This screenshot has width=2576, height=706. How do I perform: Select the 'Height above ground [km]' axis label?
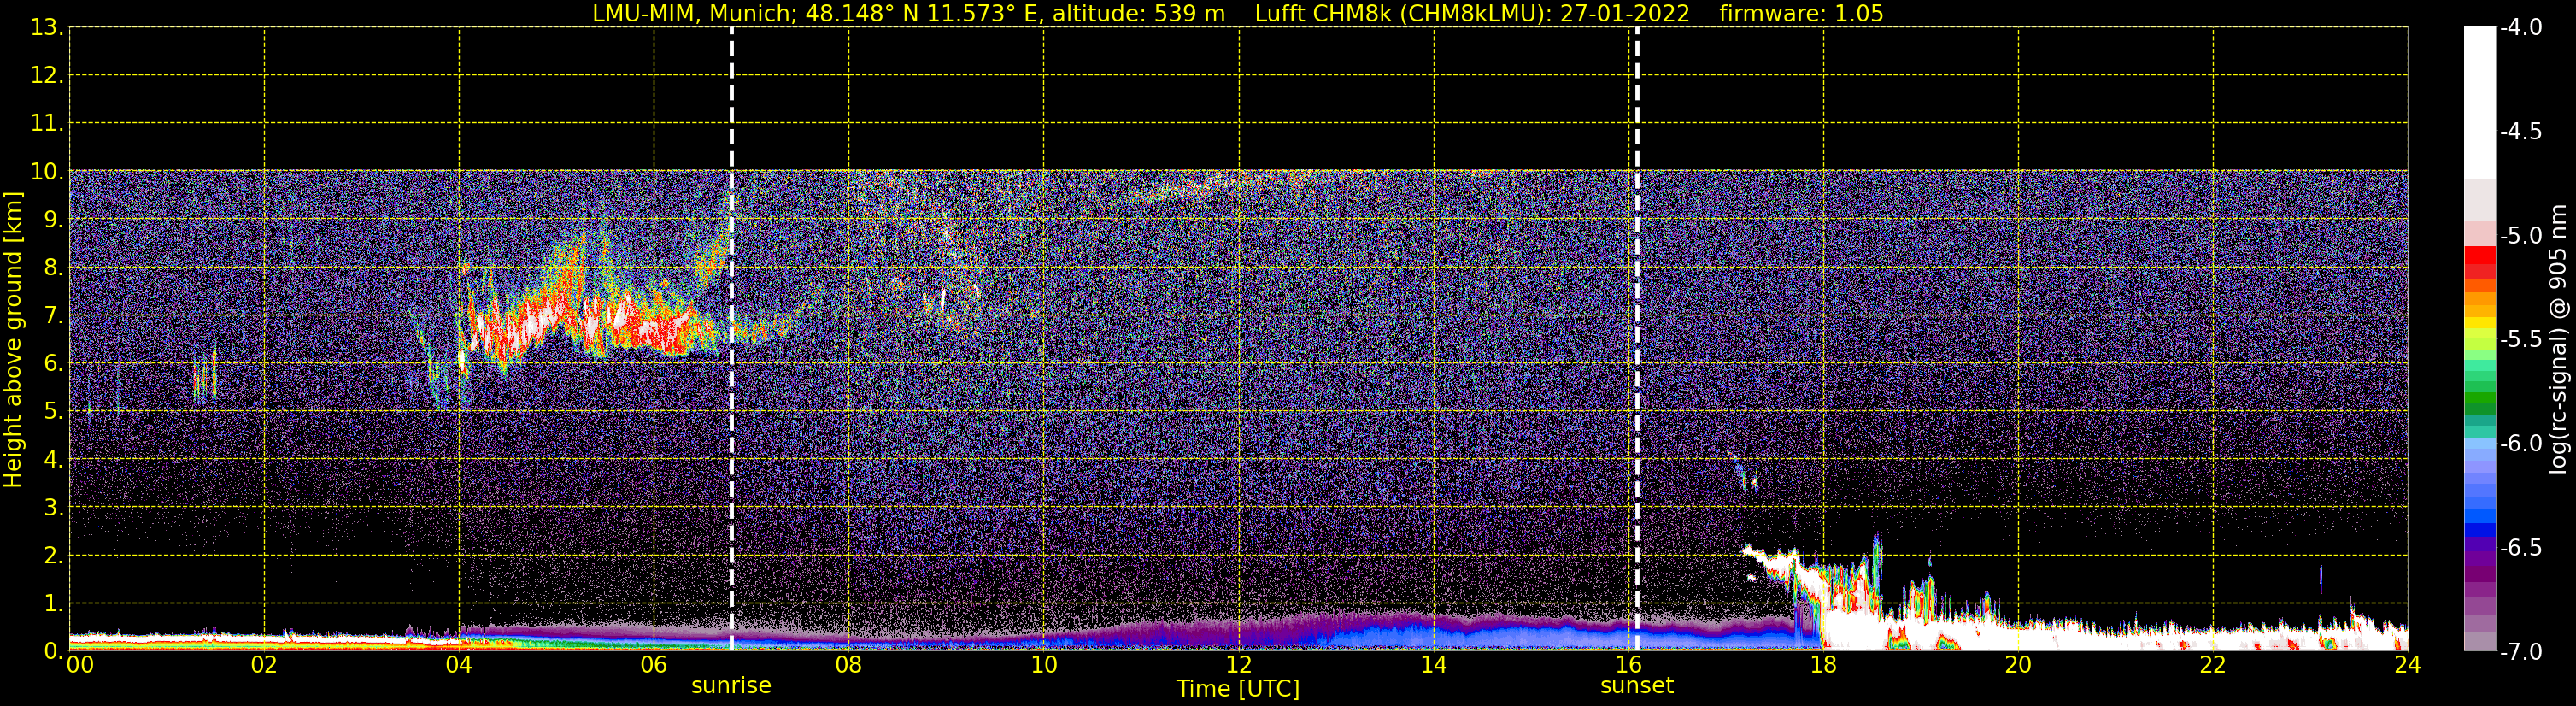tap(13, 340)
